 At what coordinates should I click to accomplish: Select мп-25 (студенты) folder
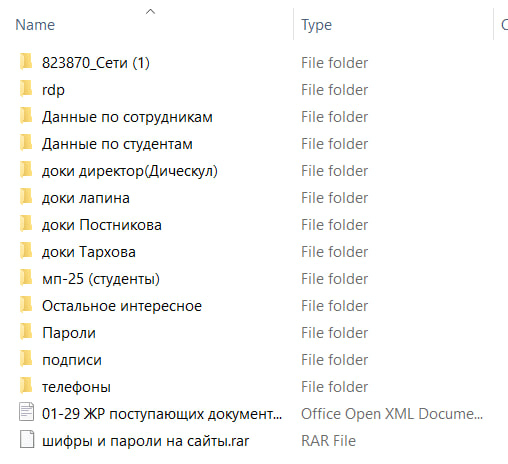(101, 279)
